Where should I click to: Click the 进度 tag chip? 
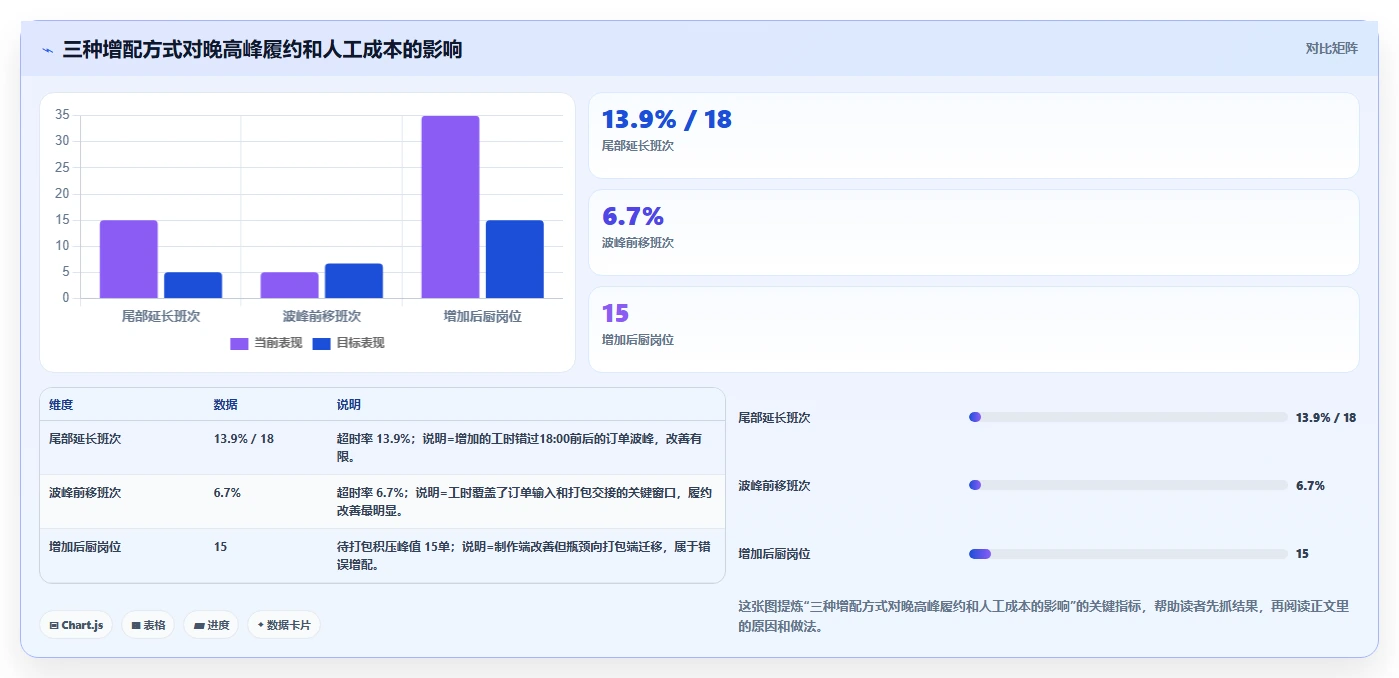(x=211, y=625)
